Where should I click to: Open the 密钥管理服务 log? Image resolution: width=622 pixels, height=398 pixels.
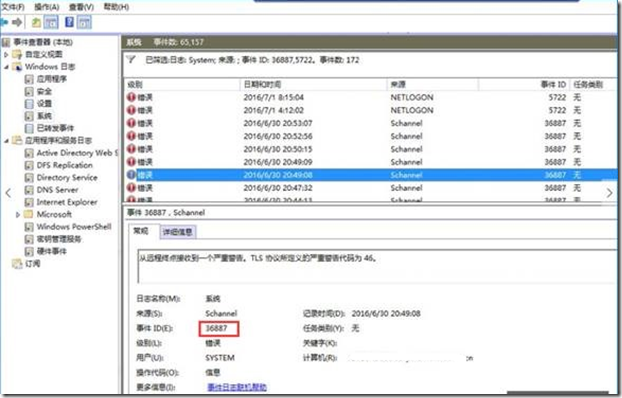pyautogui.click(x=59, y=239)
